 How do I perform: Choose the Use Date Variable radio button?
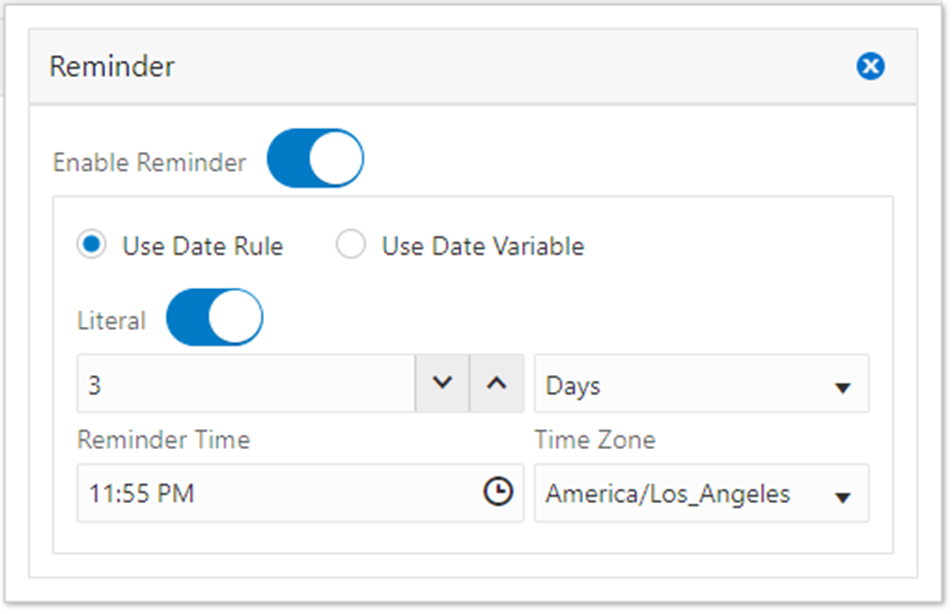coord(351,245)
